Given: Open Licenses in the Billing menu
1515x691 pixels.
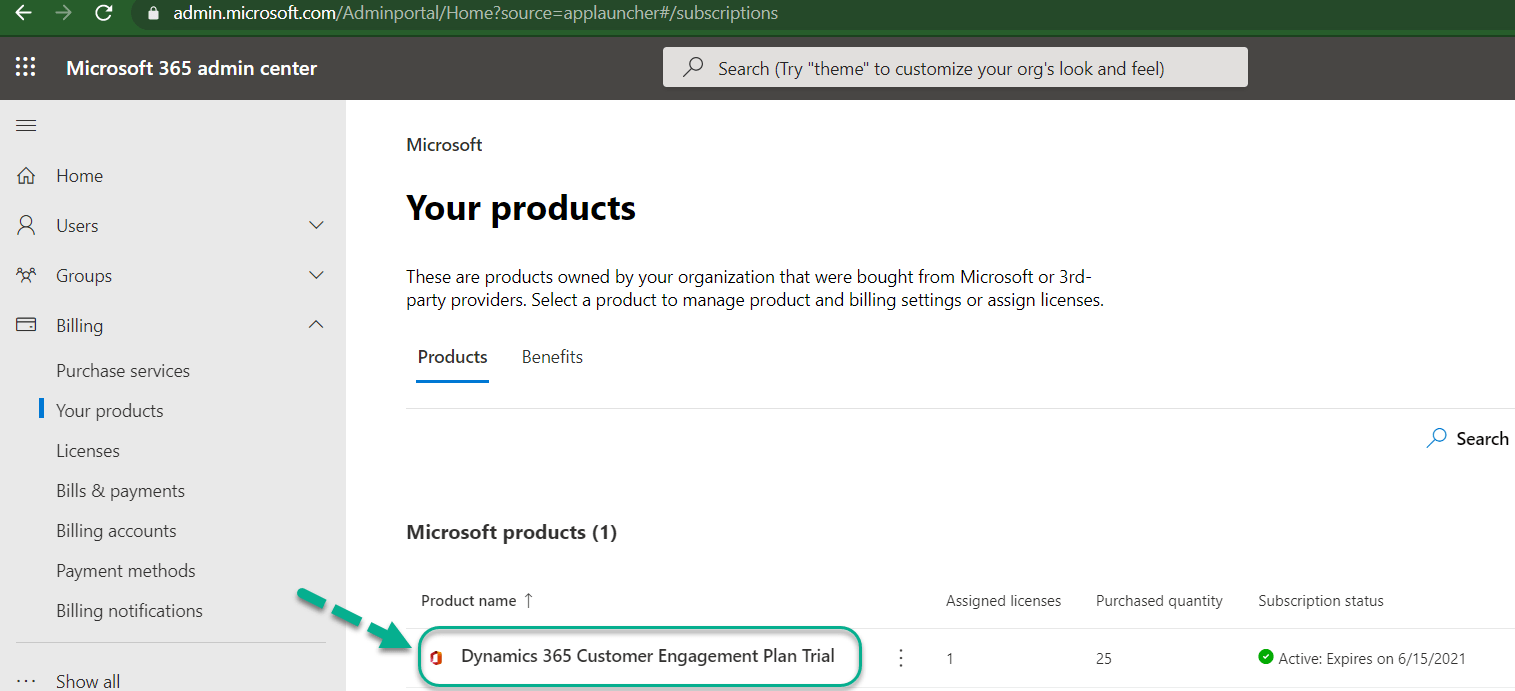Looking at the screenshot, I should coord(88,451).
